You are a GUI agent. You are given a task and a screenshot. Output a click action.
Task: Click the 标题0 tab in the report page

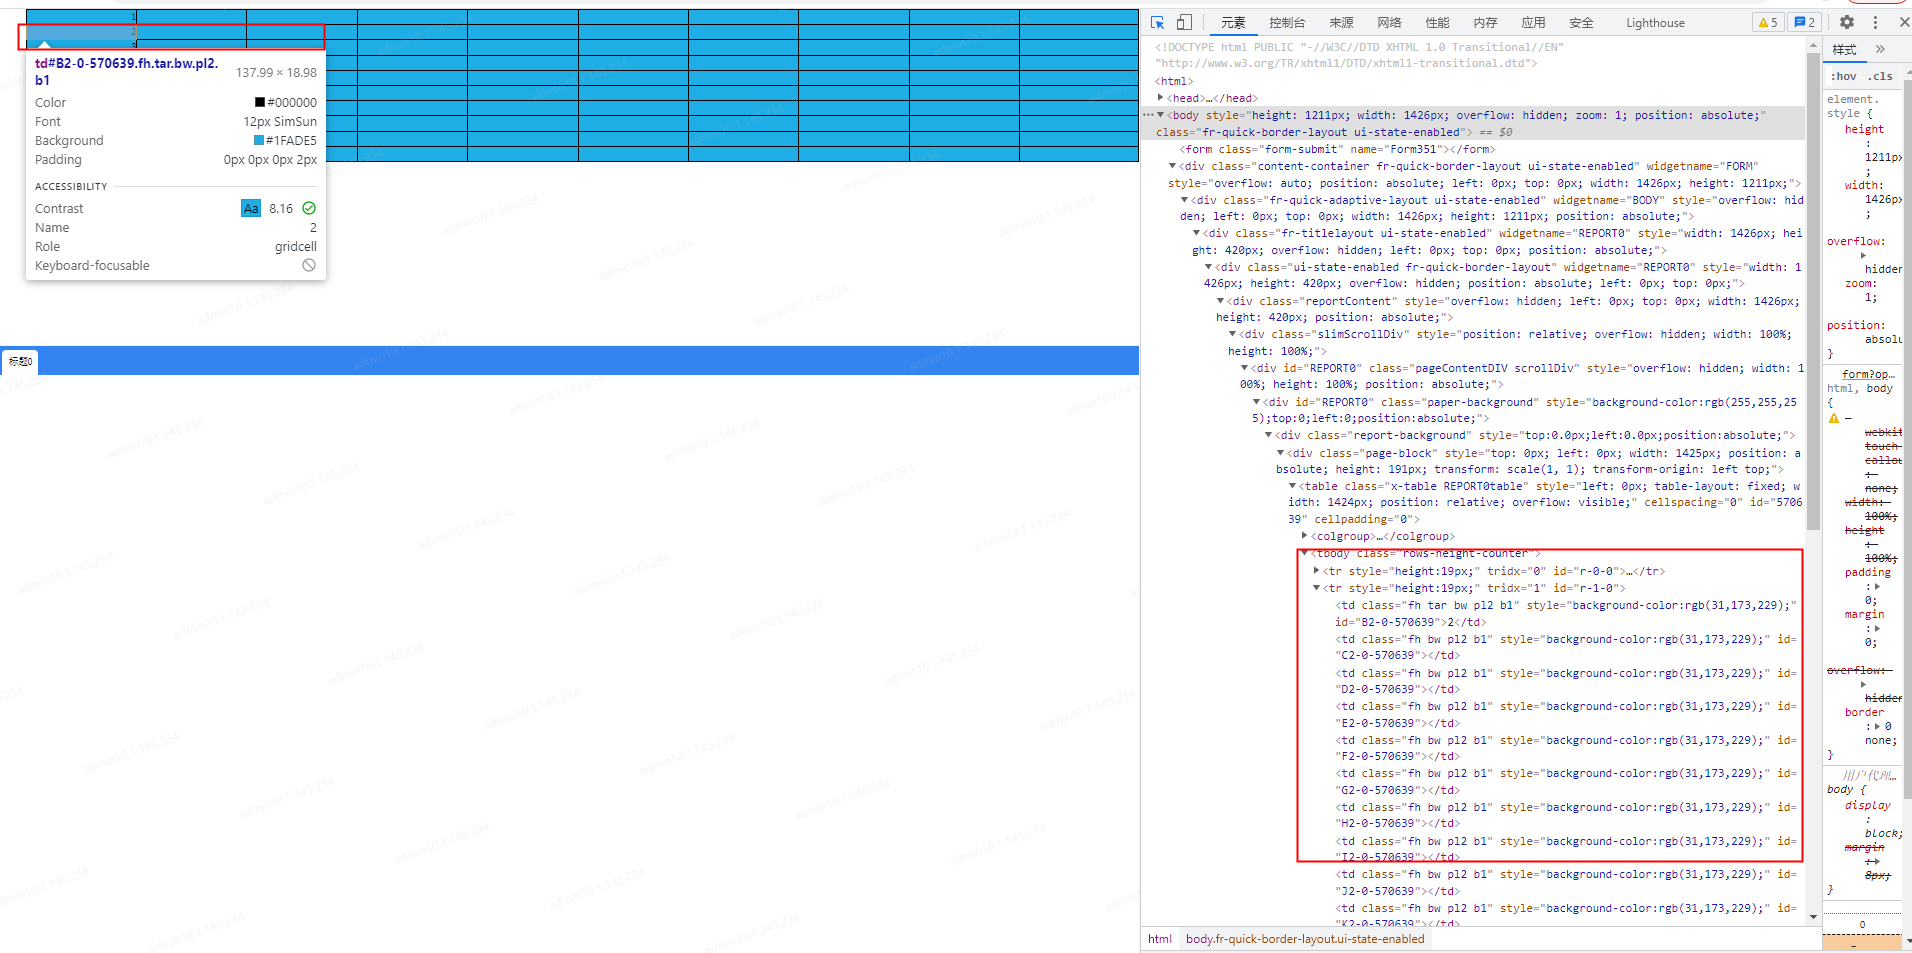point(20,361)
